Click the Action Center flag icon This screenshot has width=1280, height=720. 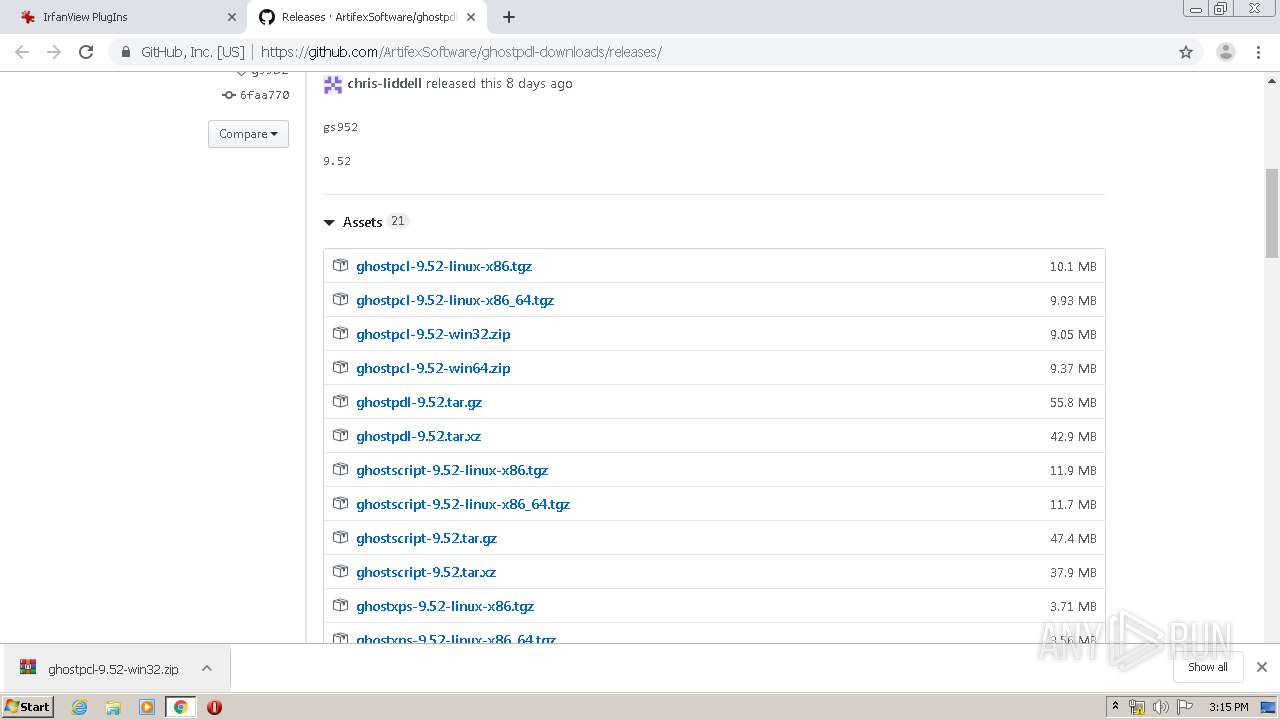coord(1184,707)
